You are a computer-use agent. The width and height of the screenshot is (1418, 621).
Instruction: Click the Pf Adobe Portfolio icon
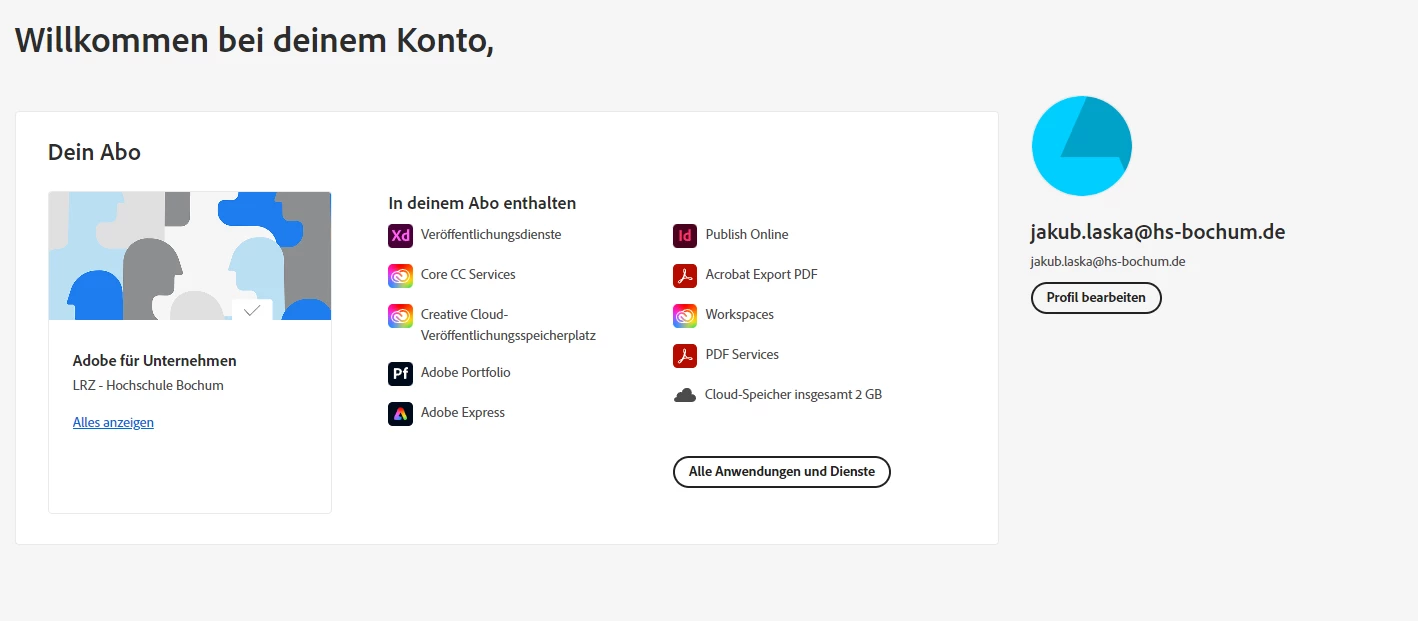400,374
